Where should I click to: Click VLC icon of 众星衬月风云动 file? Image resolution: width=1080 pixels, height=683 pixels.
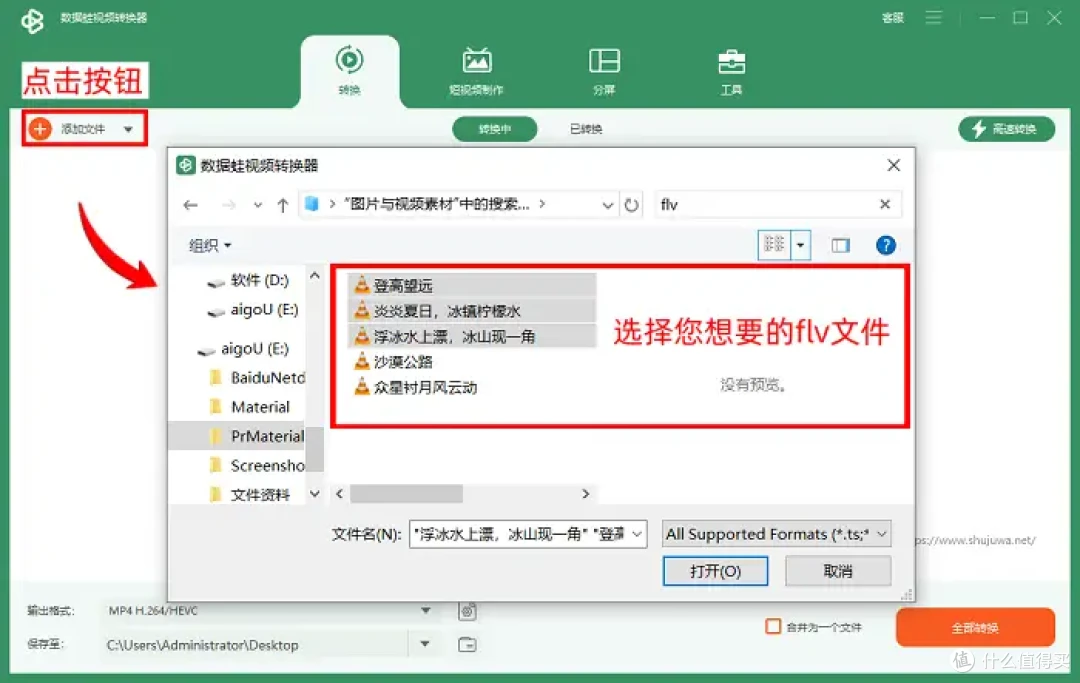click(x=362, y=386)
